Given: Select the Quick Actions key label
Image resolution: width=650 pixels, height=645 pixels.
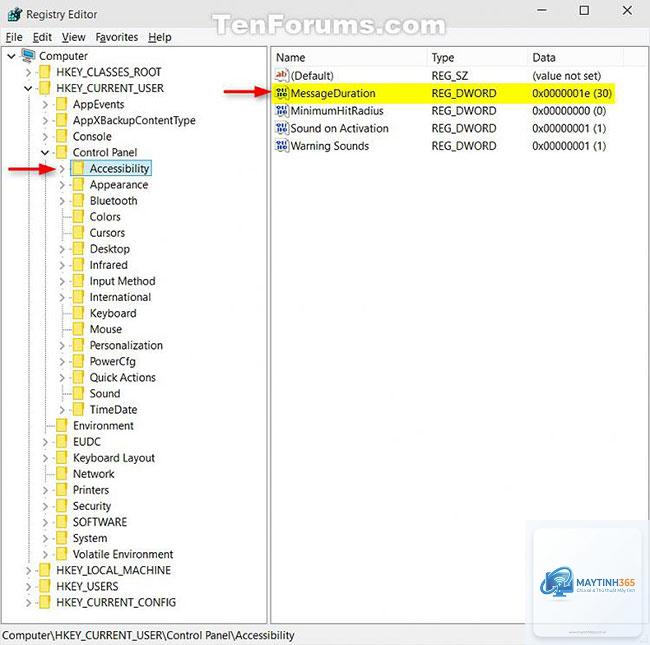Looking at the screenshot, I should (x=123, y=378).
